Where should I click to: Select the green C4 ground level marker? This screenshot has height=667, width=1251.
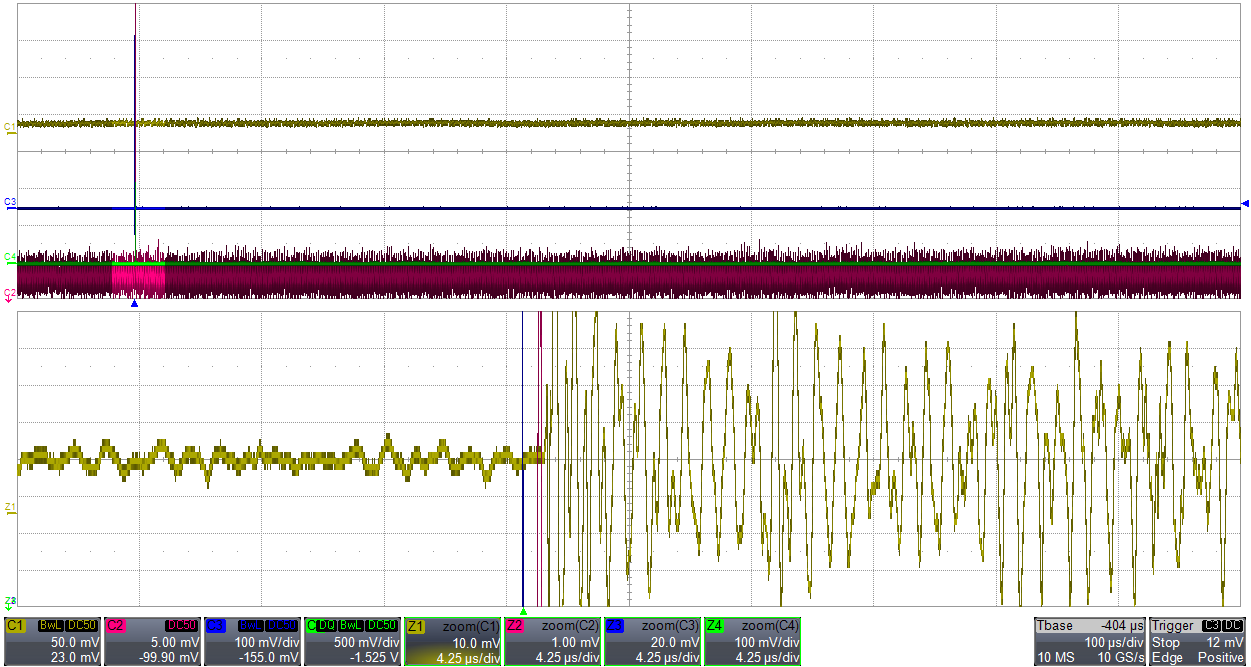coord(10,257)
